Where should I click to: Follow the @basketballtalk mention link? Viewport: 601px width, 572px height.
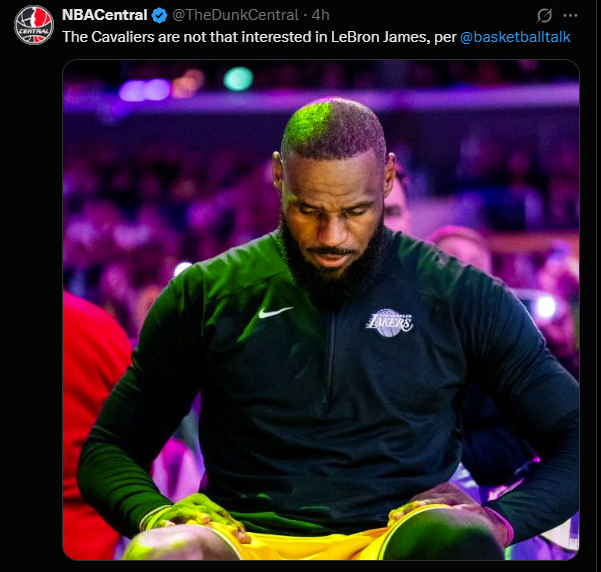[x=515, y=37]
